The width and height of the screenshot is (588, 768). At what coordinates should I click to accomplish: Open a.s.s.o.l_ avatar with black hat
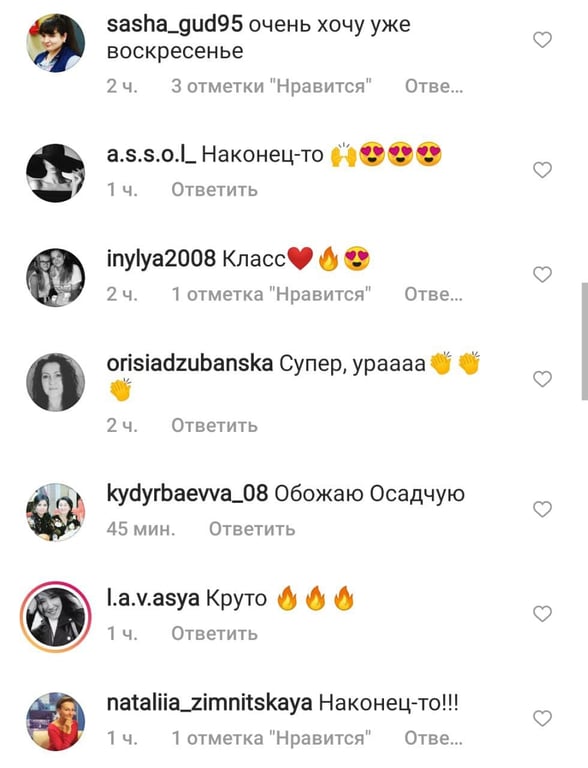55,173
